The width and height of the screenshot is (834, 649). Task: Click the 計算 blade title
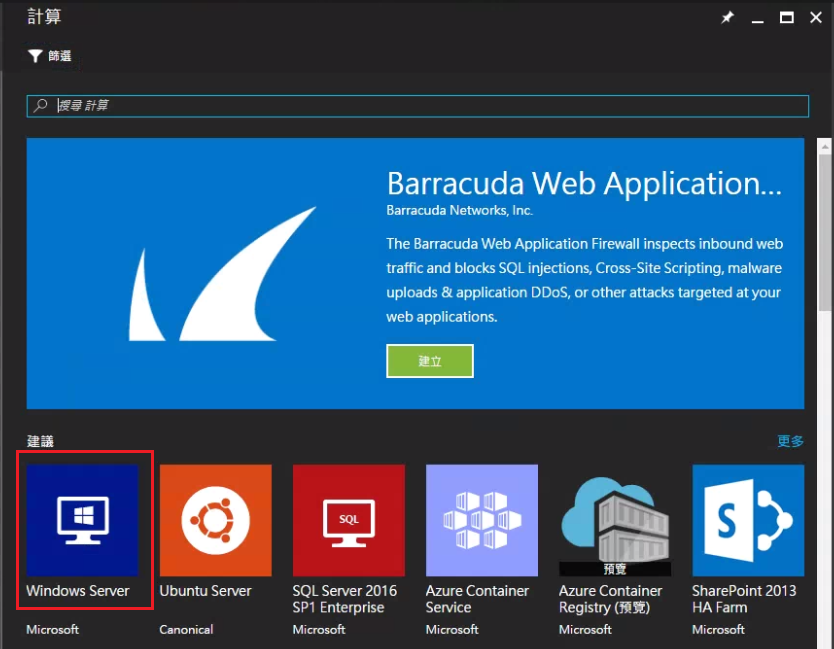pos(44,16)
